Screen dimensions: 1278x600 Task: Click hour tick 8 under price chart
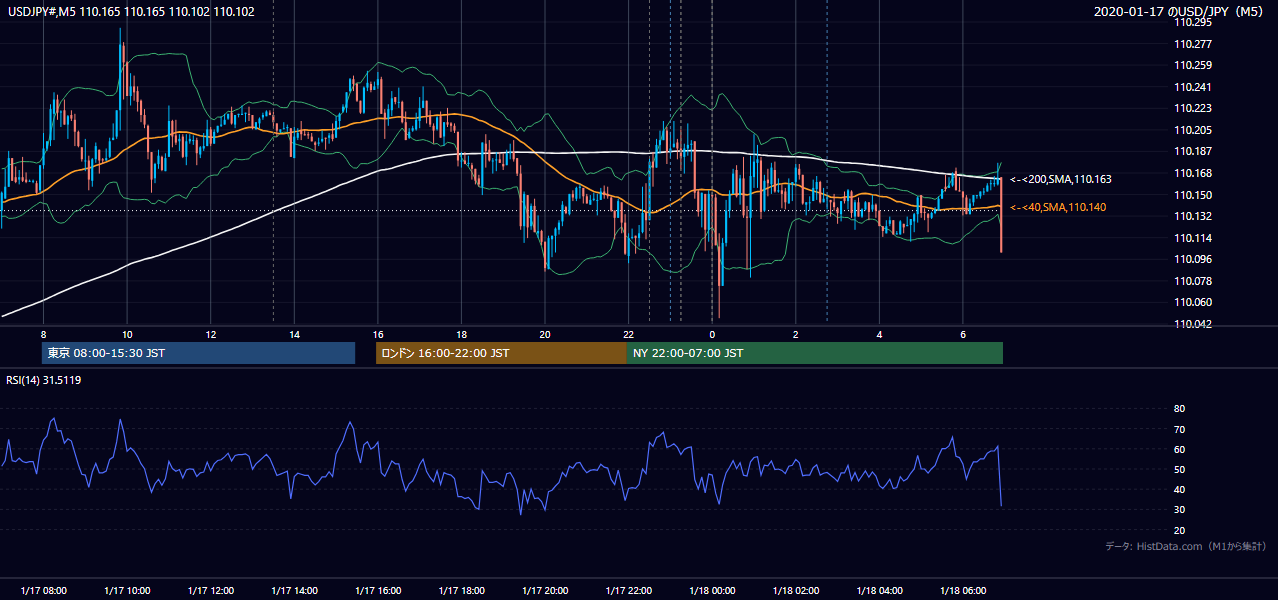click(x=43, y=334)
